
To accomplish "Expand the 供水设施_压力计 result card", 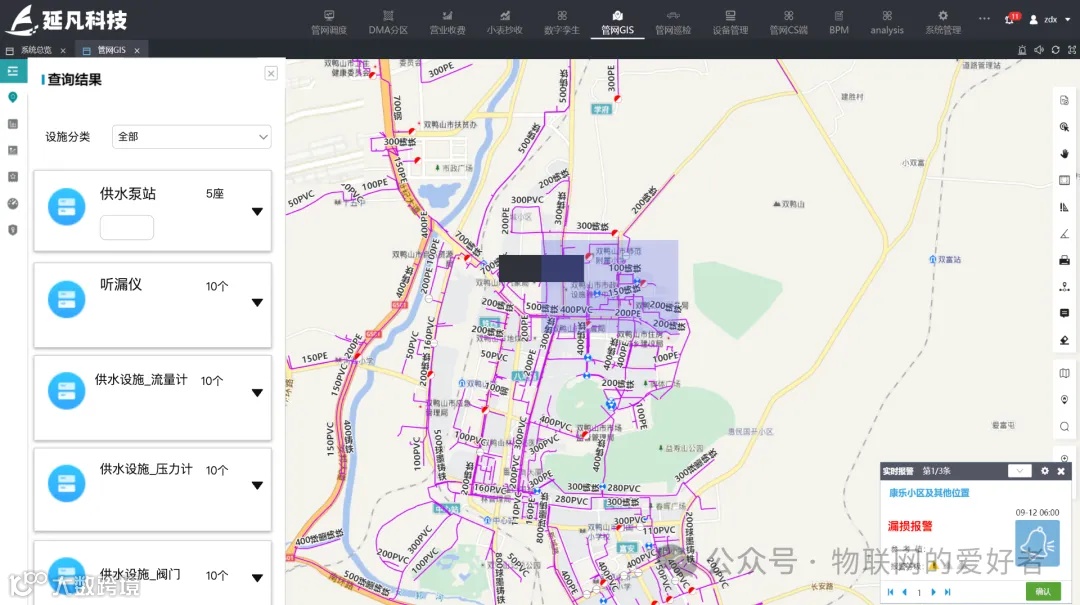I will pos(257,485).
